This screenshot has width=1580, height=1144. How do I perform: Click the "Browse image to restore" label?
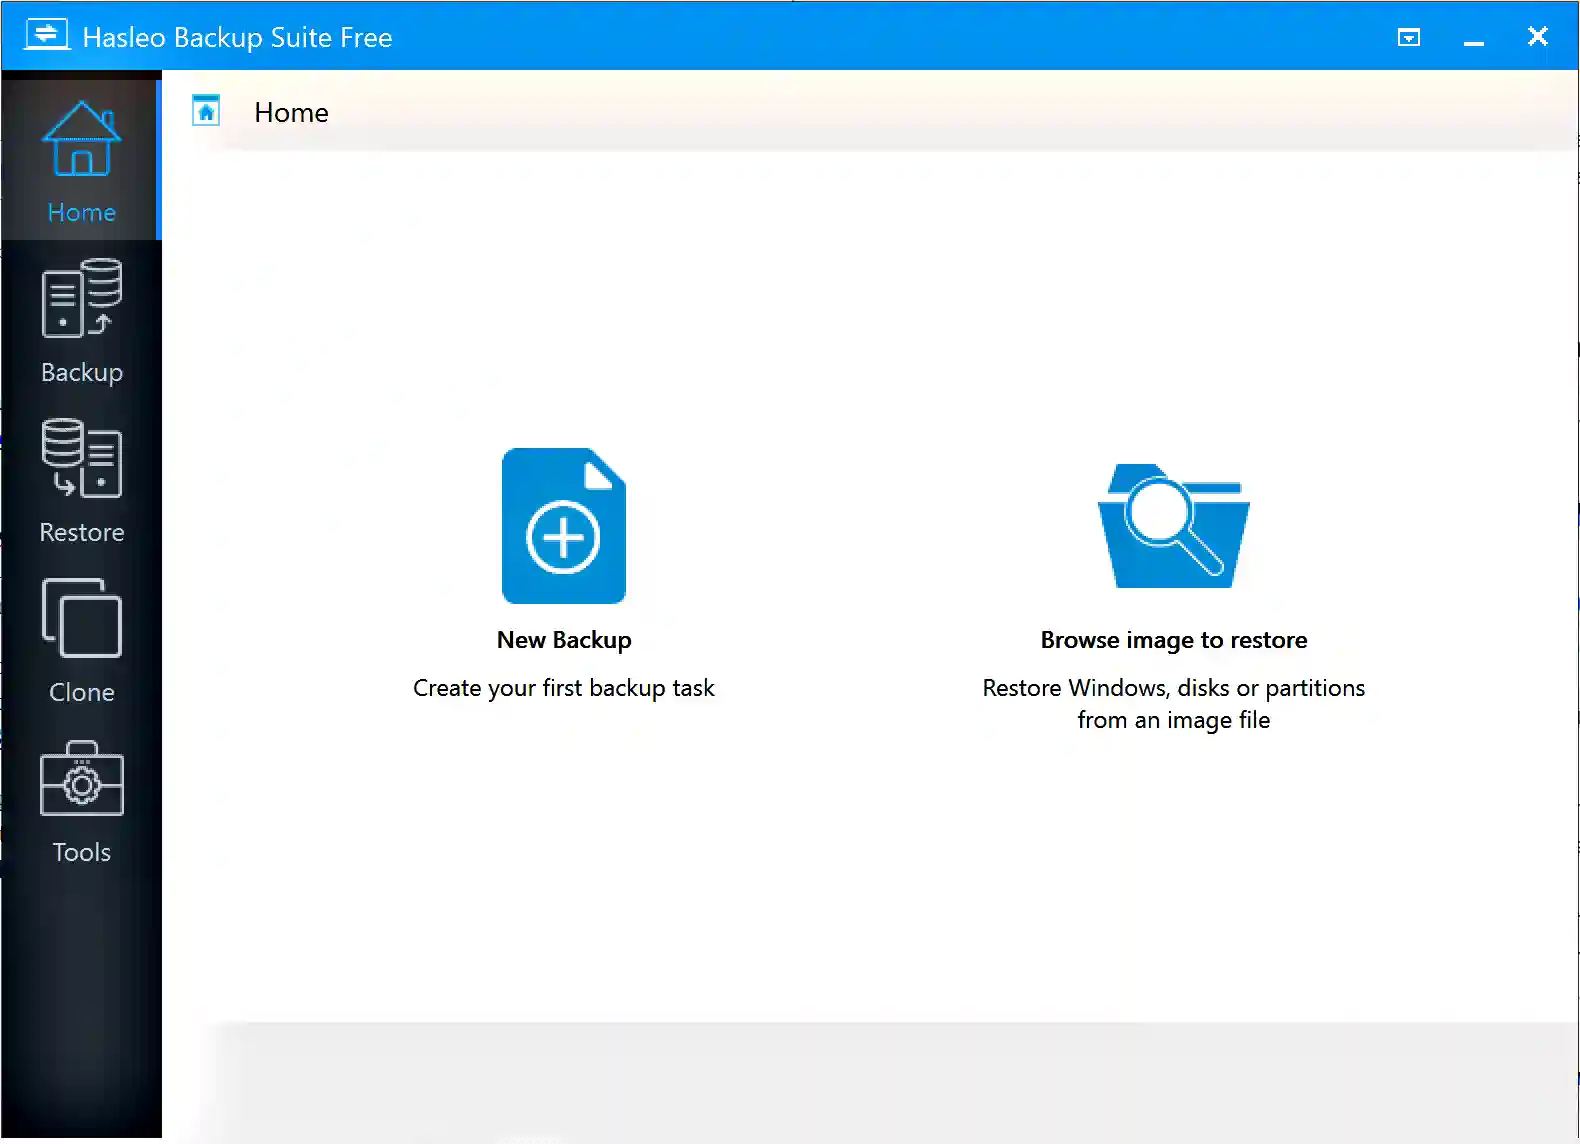pyautogui.click(x=1174, y=640)
